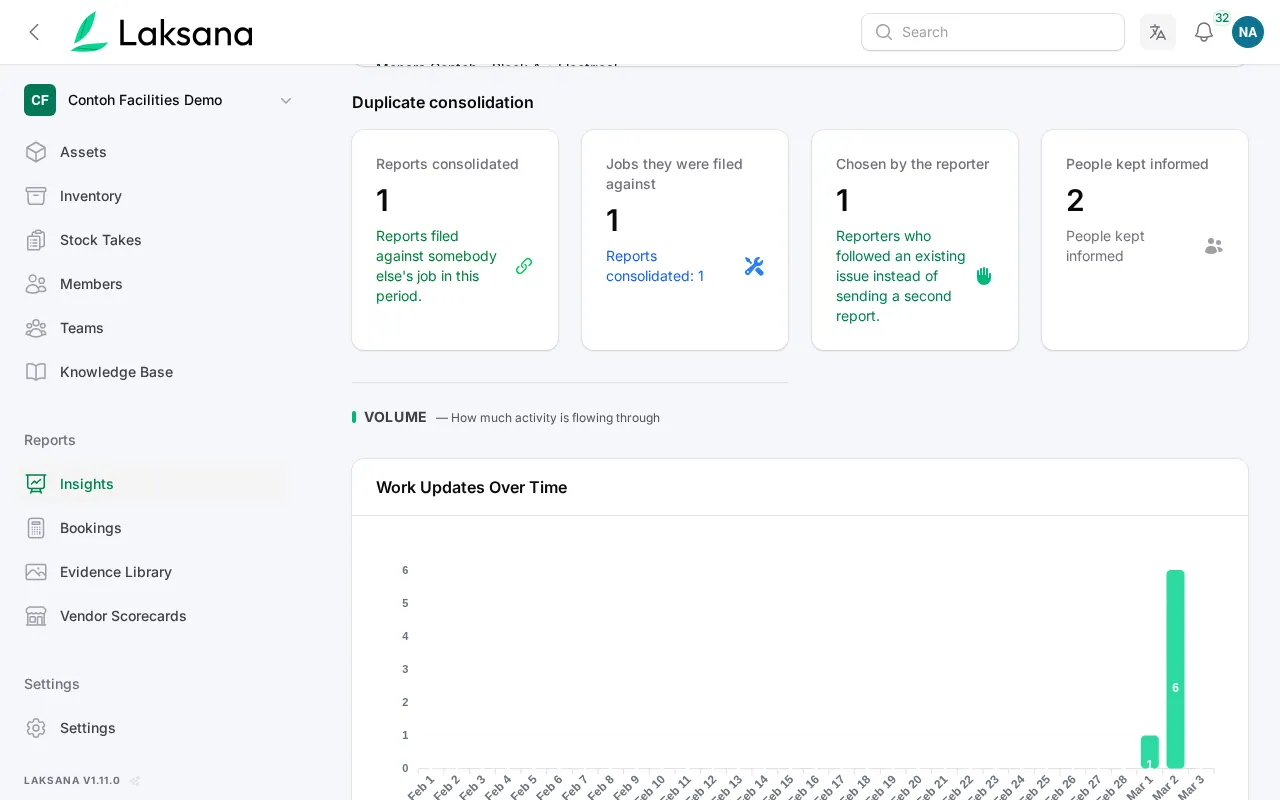Click the 'VOLUME' section label
1280x800 pixels.
[x=395, y=417]
